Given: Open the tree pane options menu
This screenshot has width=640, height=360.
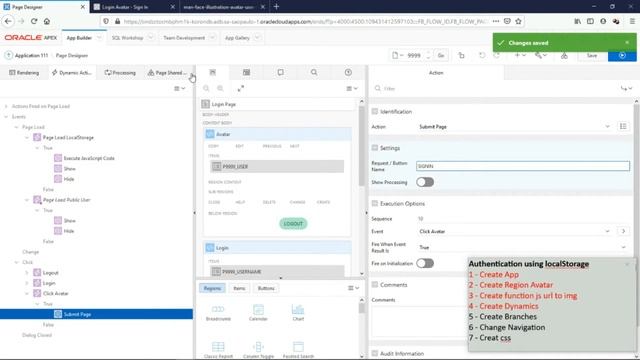Looking at the screenshot, I should (x=180, y=89).
